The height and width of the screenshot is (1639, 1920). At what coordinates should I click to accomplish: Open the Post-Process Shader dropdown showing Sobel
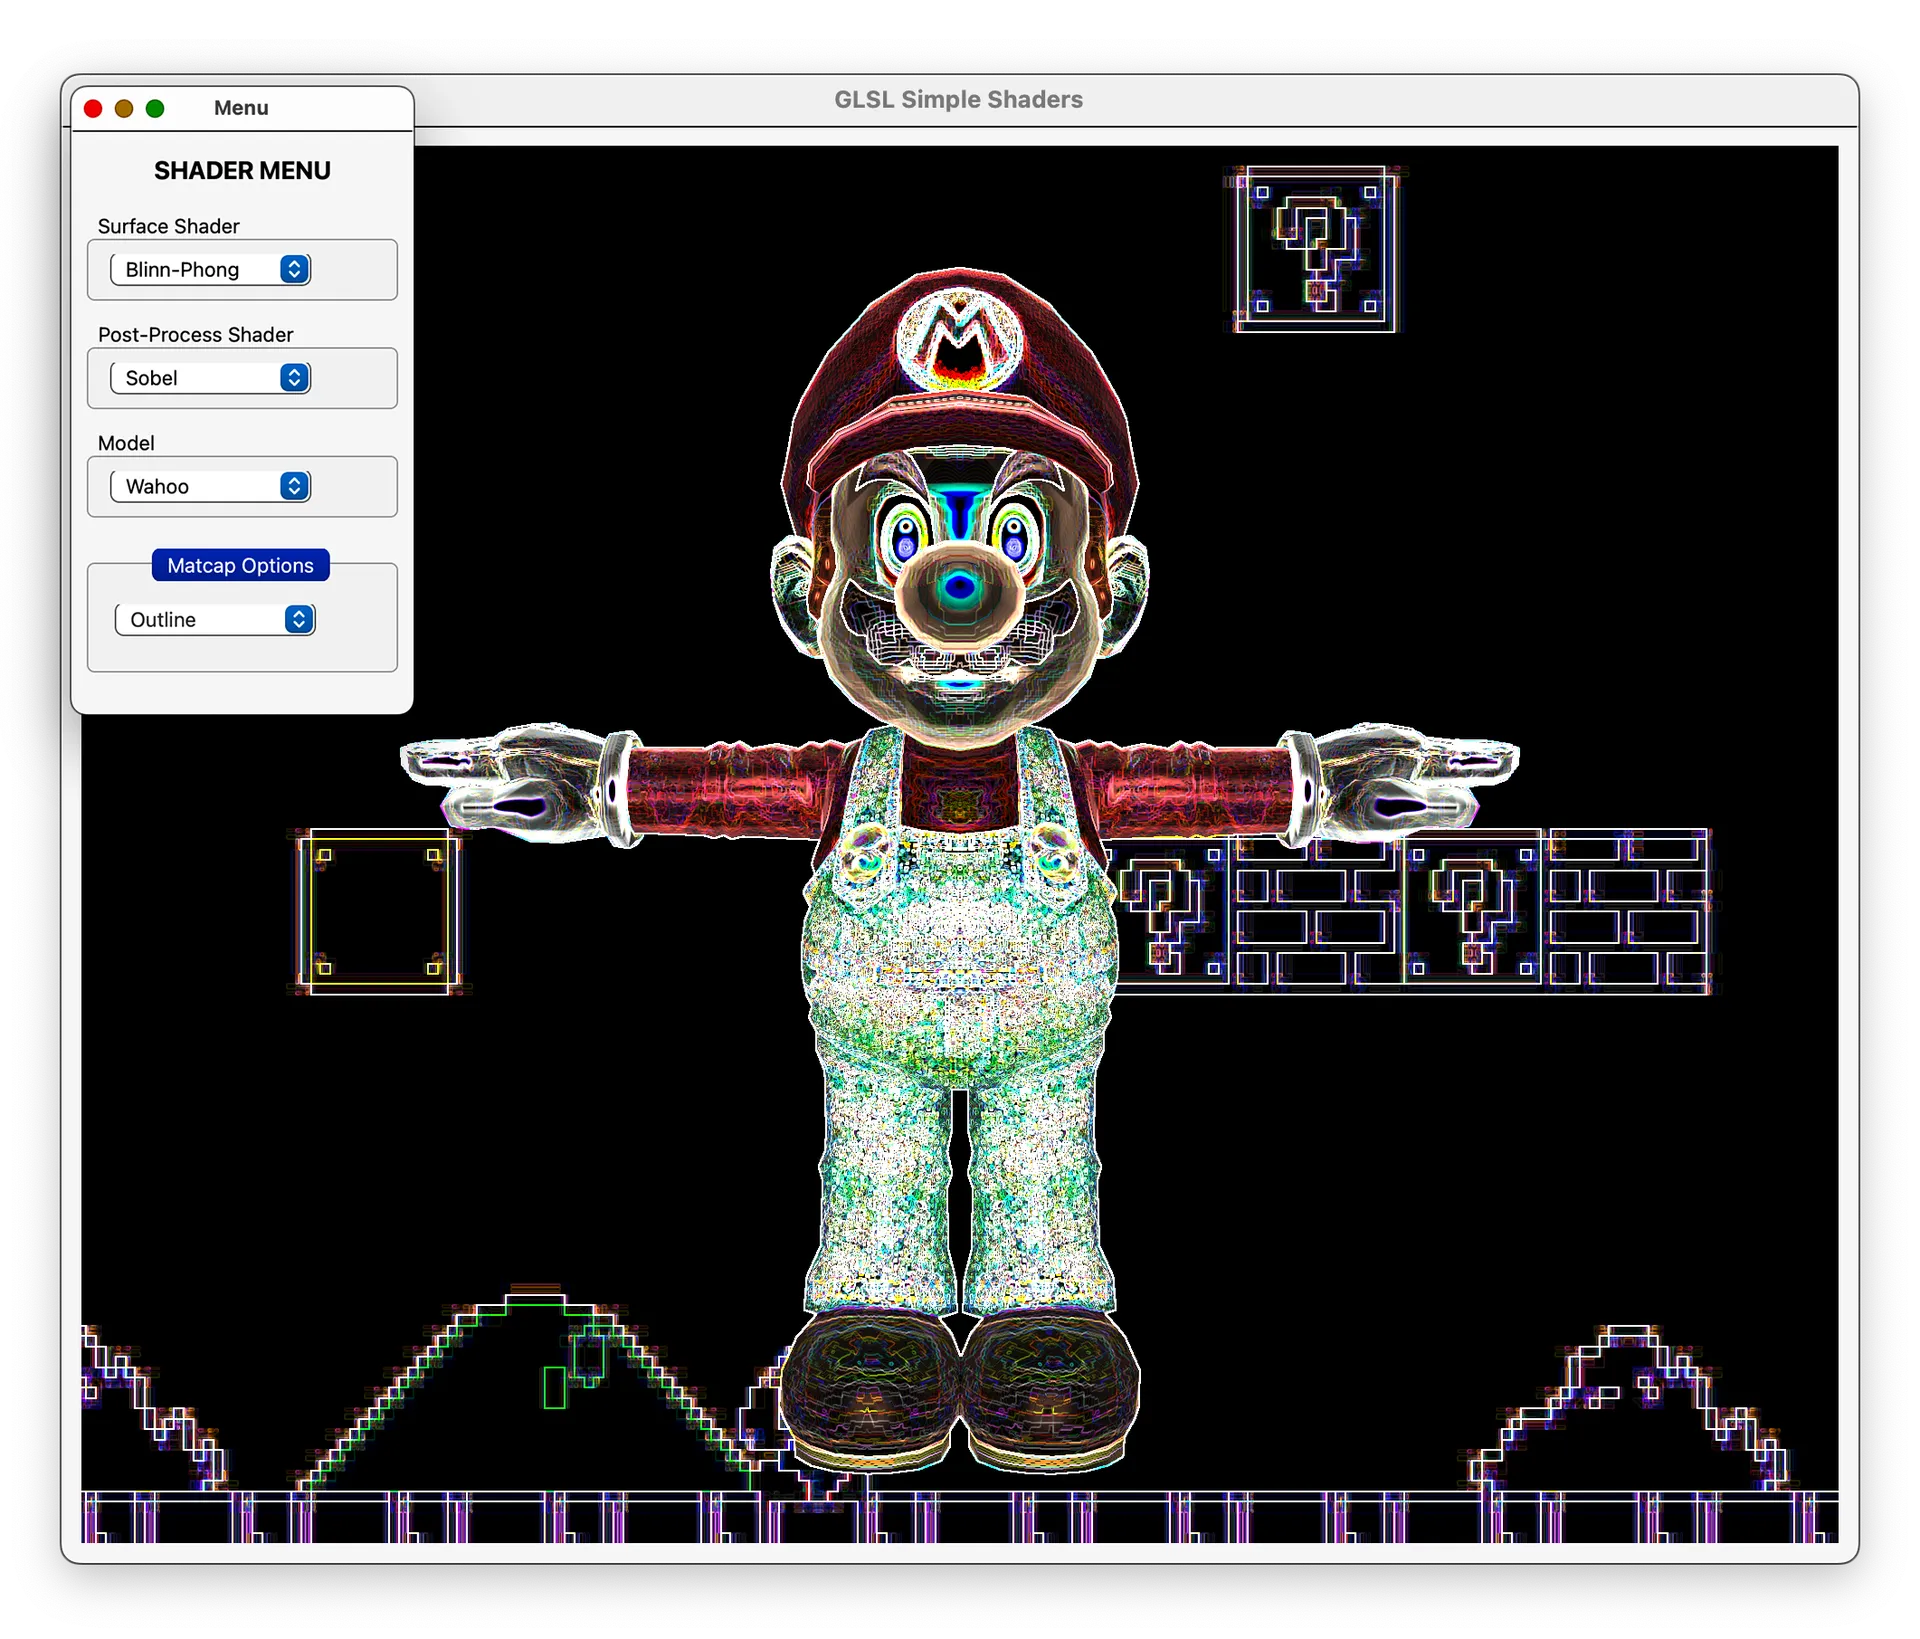coord(210,378)
